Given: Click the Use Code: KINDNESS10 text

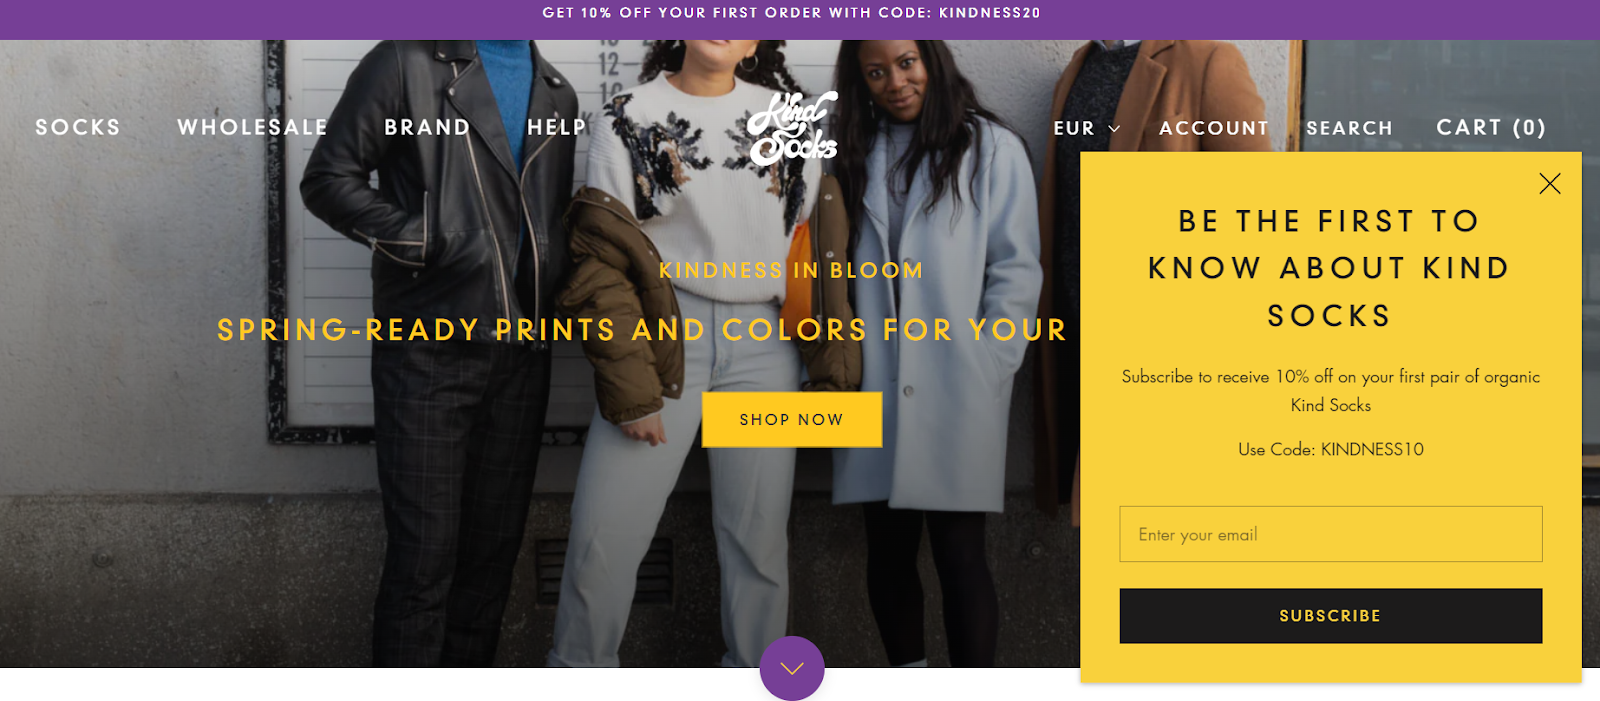Looking at the screenshot, I should tap(1331, 449).
